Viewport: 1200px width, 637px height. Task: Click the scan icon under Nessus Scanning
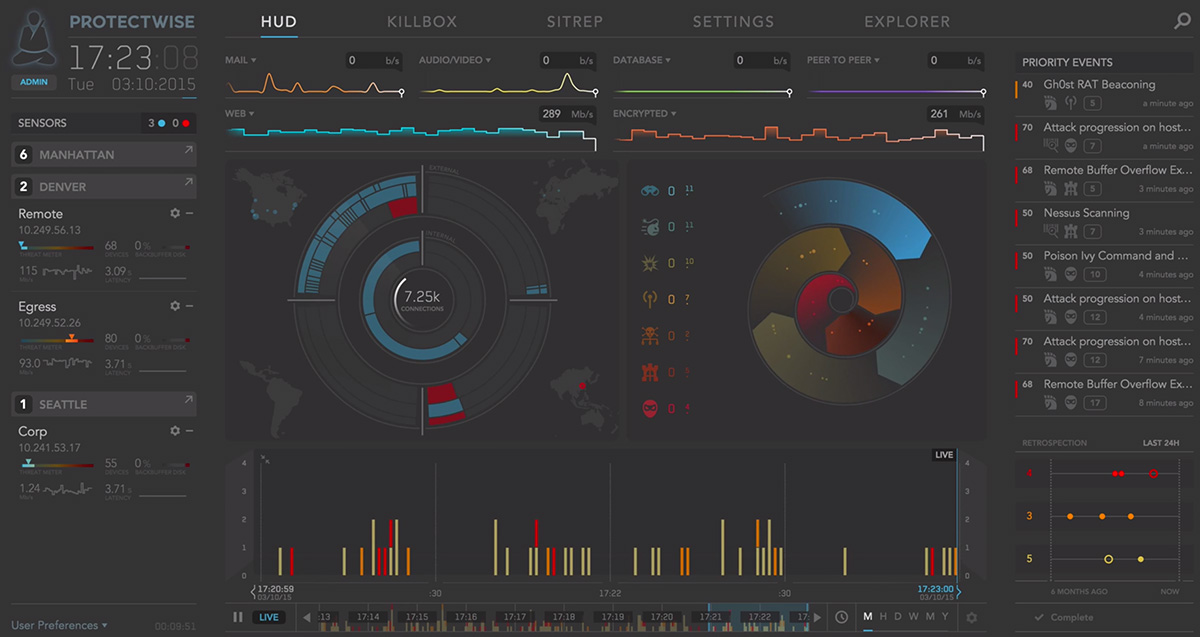pos(1051,231)
